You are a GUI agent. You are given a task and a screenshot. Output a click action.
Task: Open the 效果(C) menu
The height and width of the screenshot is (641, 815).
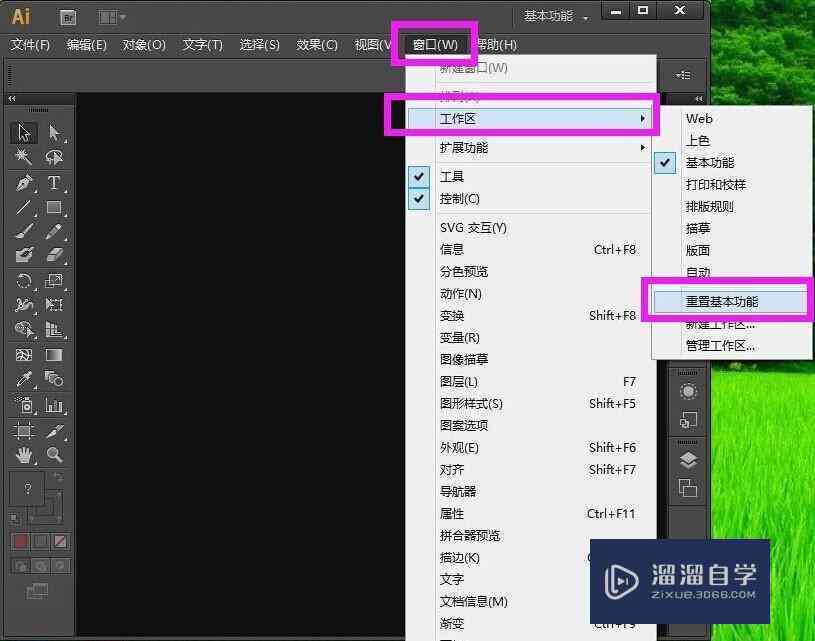point(317,45)
